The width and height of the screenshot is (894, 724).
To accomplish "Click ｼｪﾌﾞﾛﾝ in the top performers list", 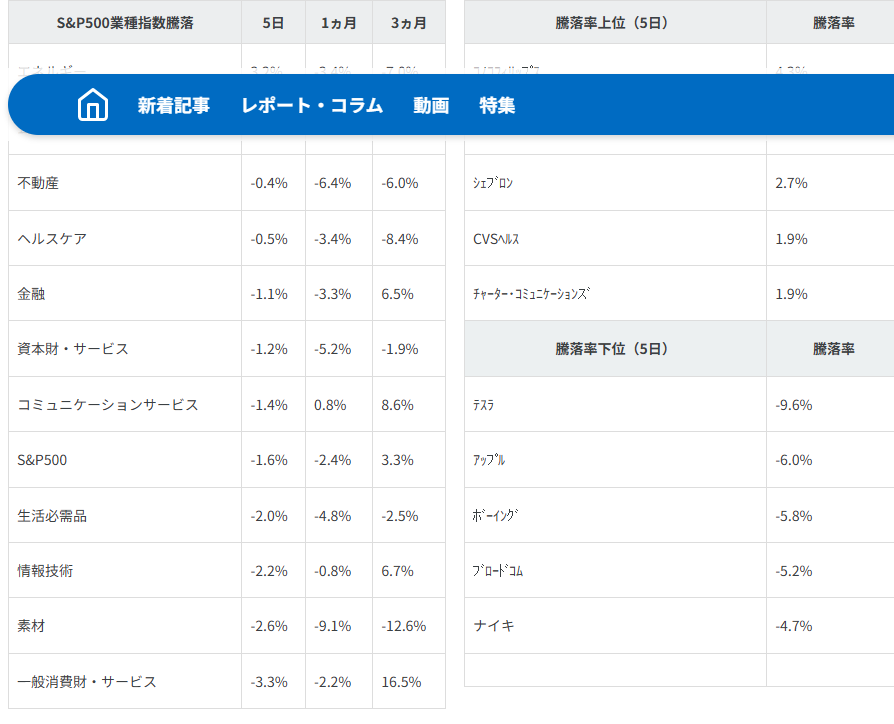I will pos(493,183).
